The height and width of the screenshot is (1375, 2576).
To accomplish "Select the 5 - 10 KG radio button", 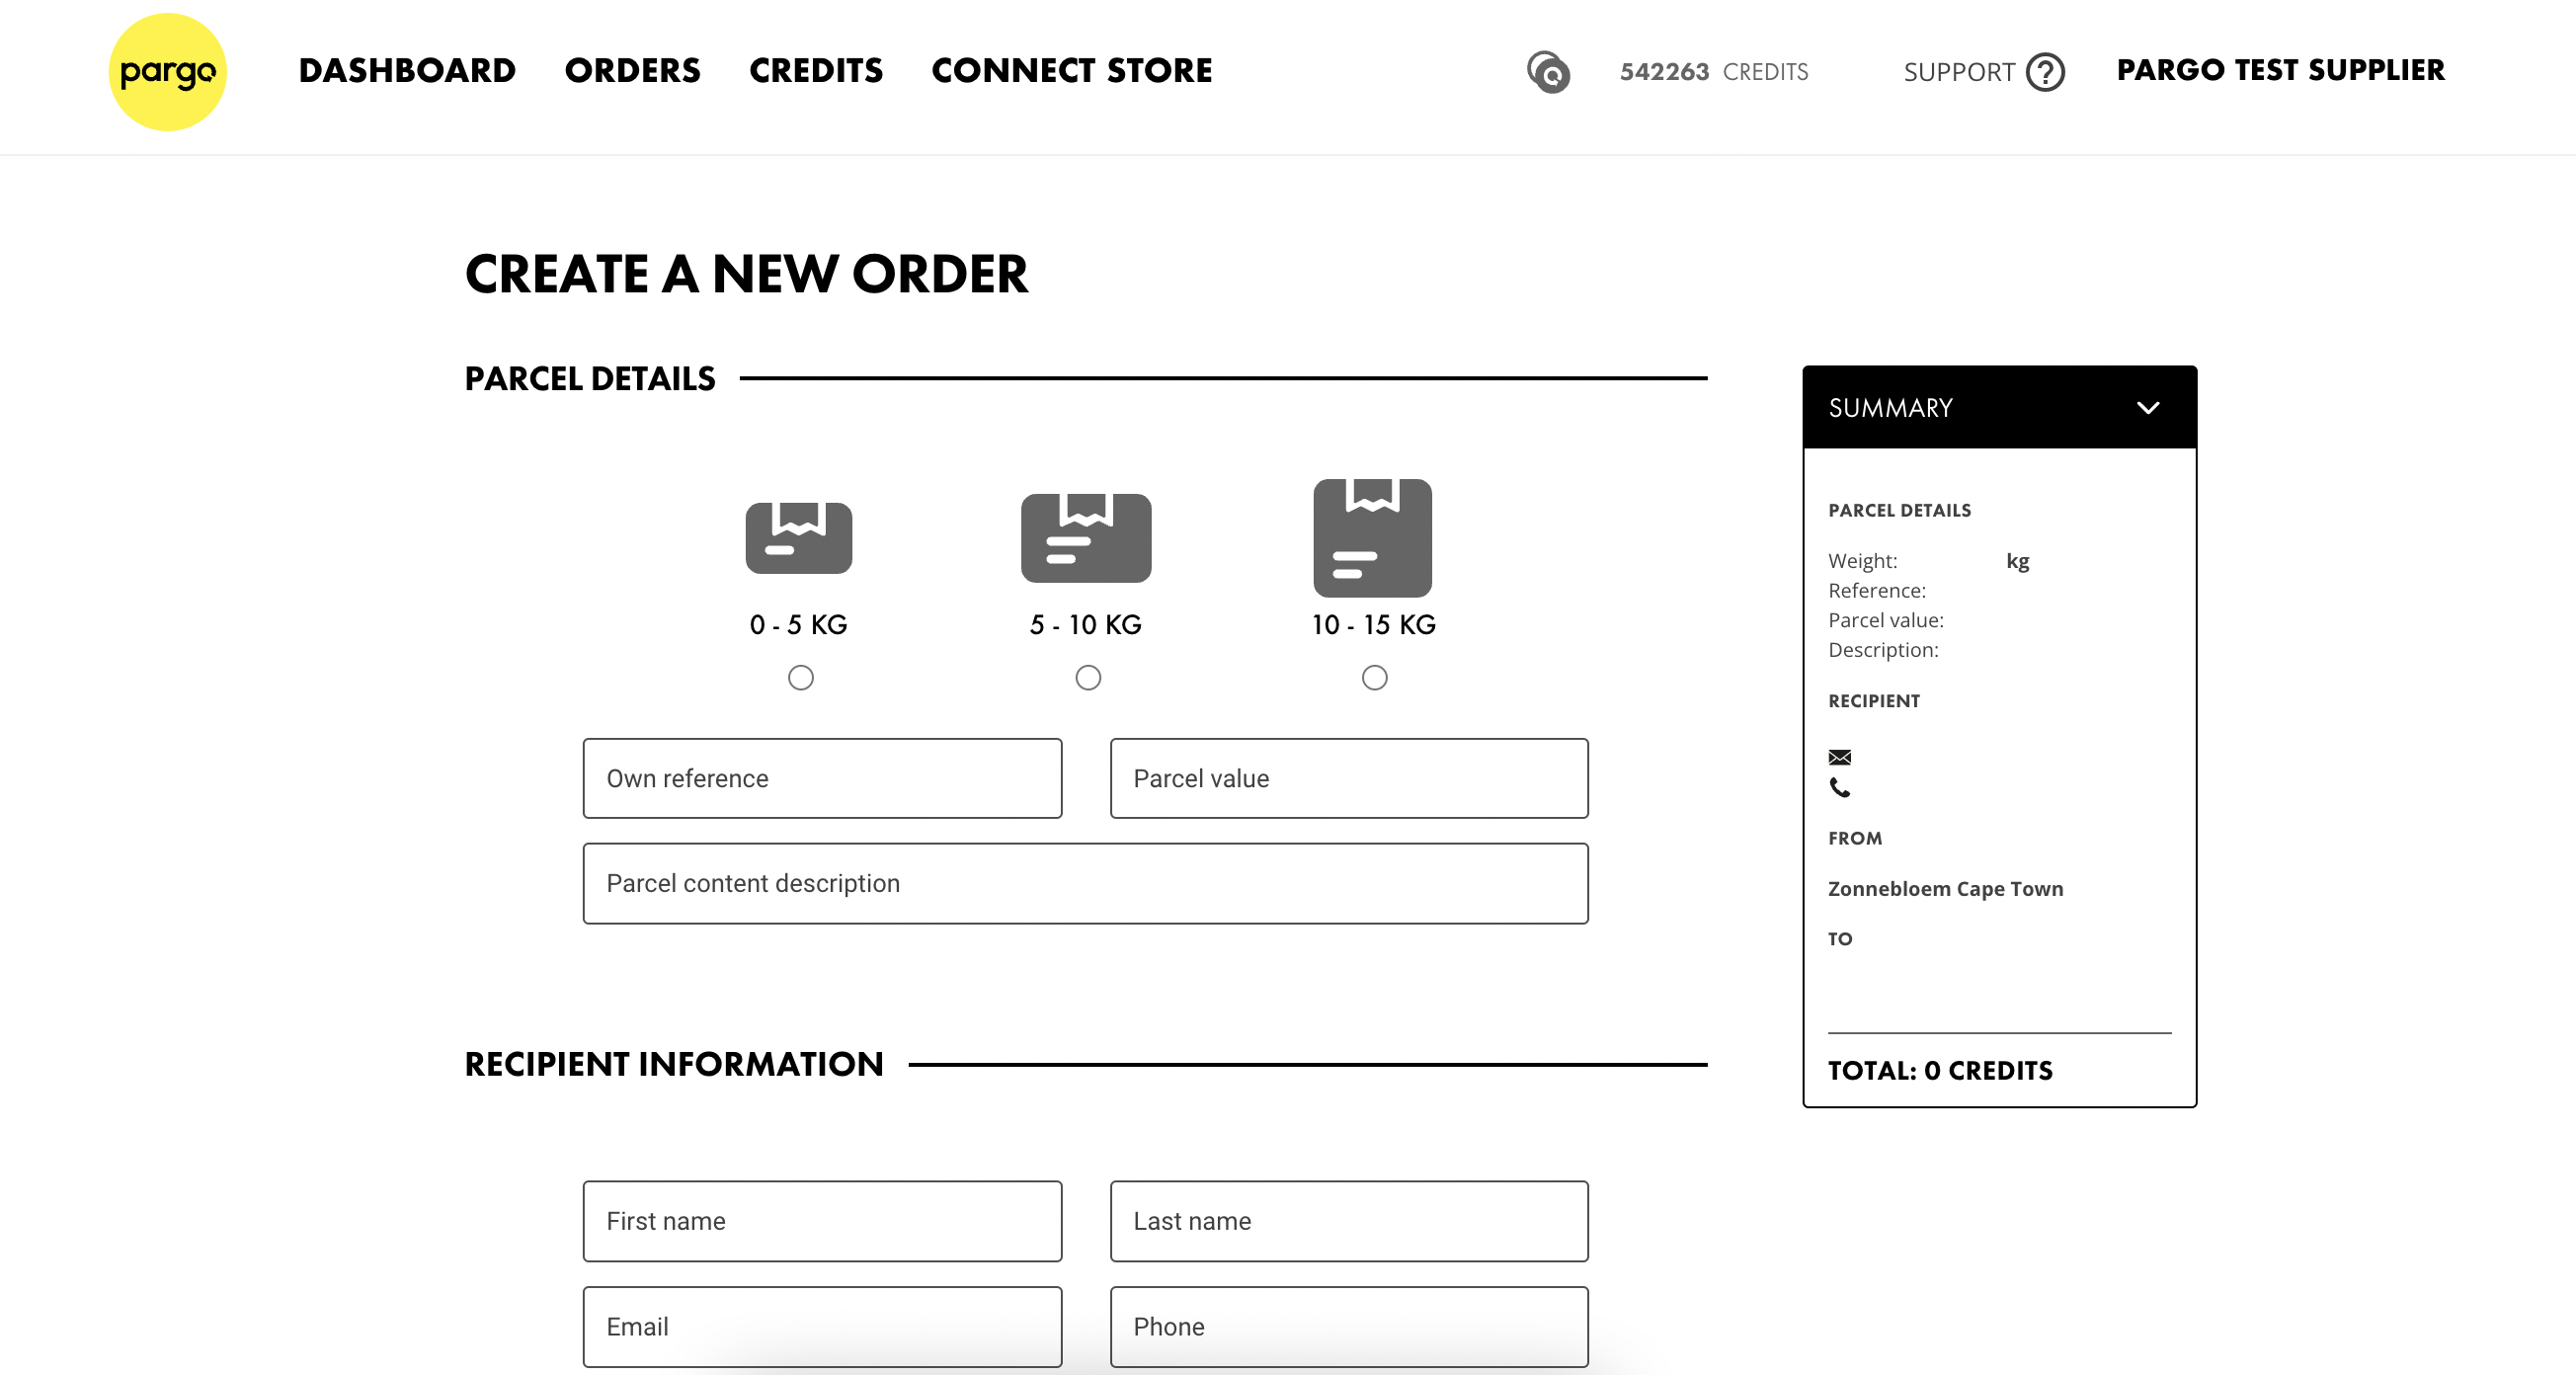I will [1088, 678].
